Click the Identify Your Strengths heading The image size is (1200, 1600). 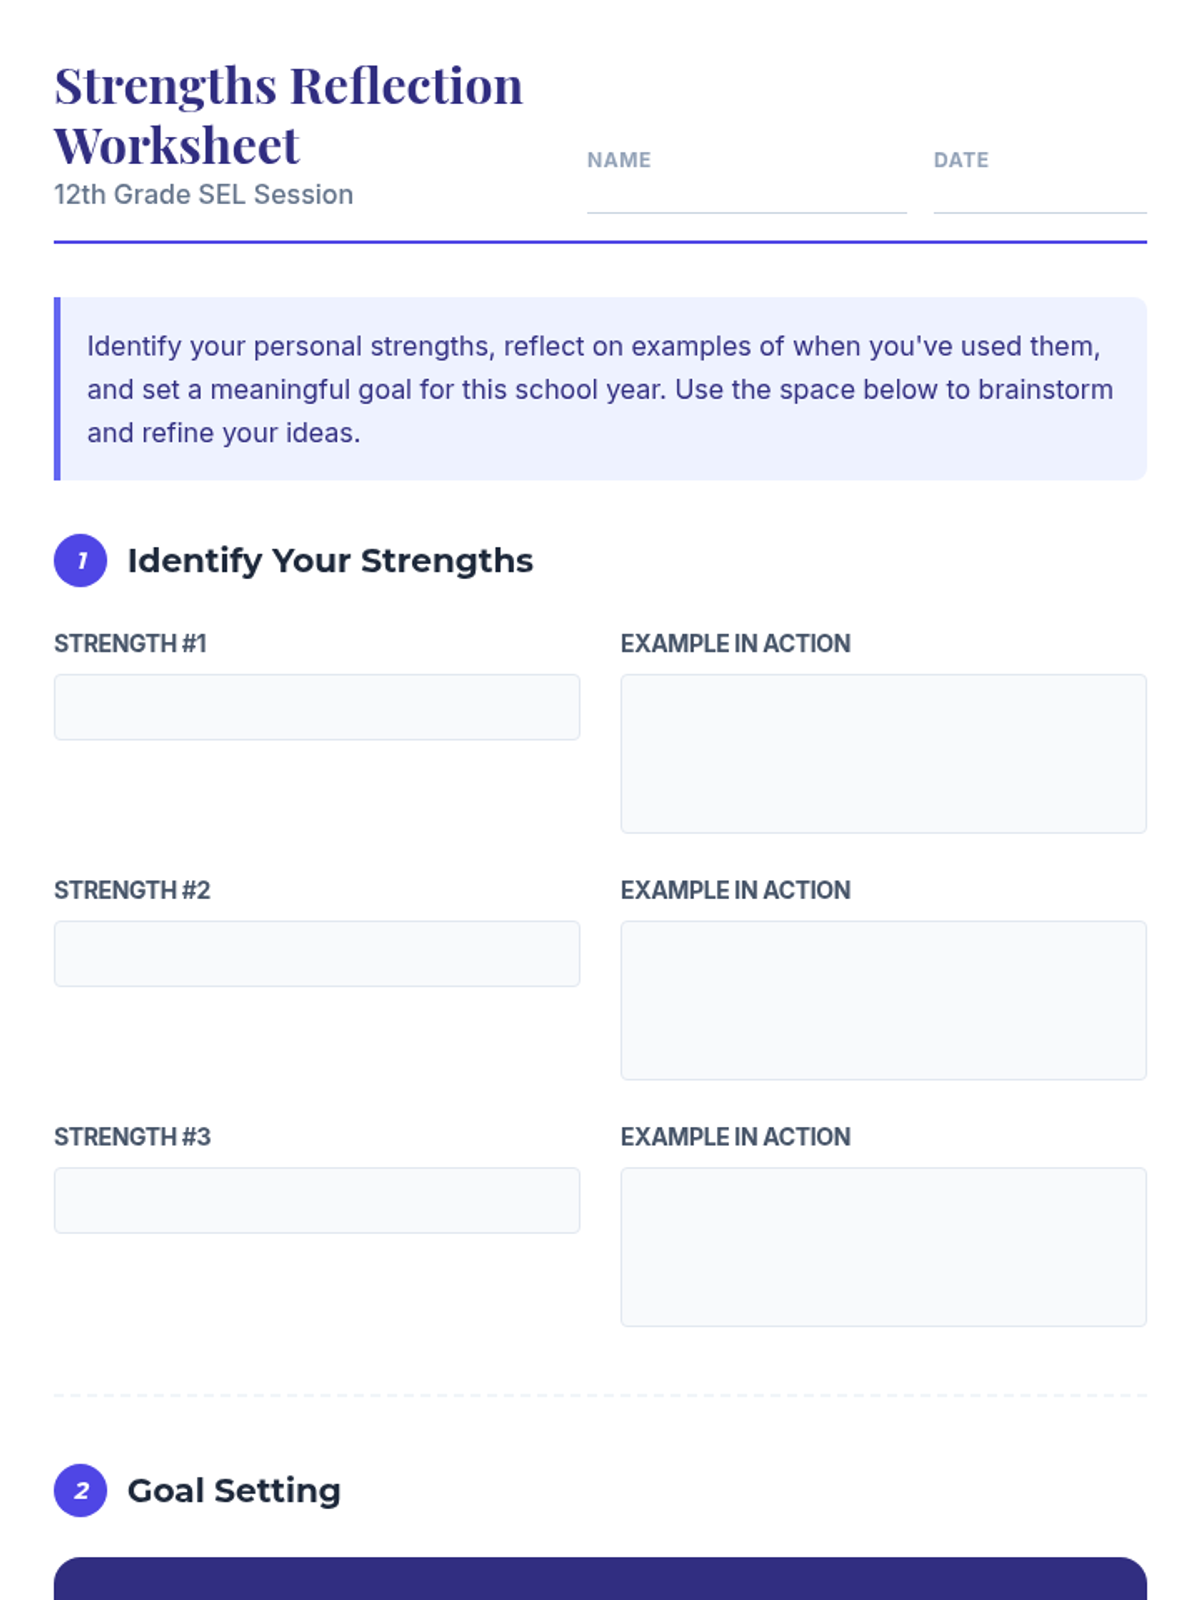click(330, 561)
